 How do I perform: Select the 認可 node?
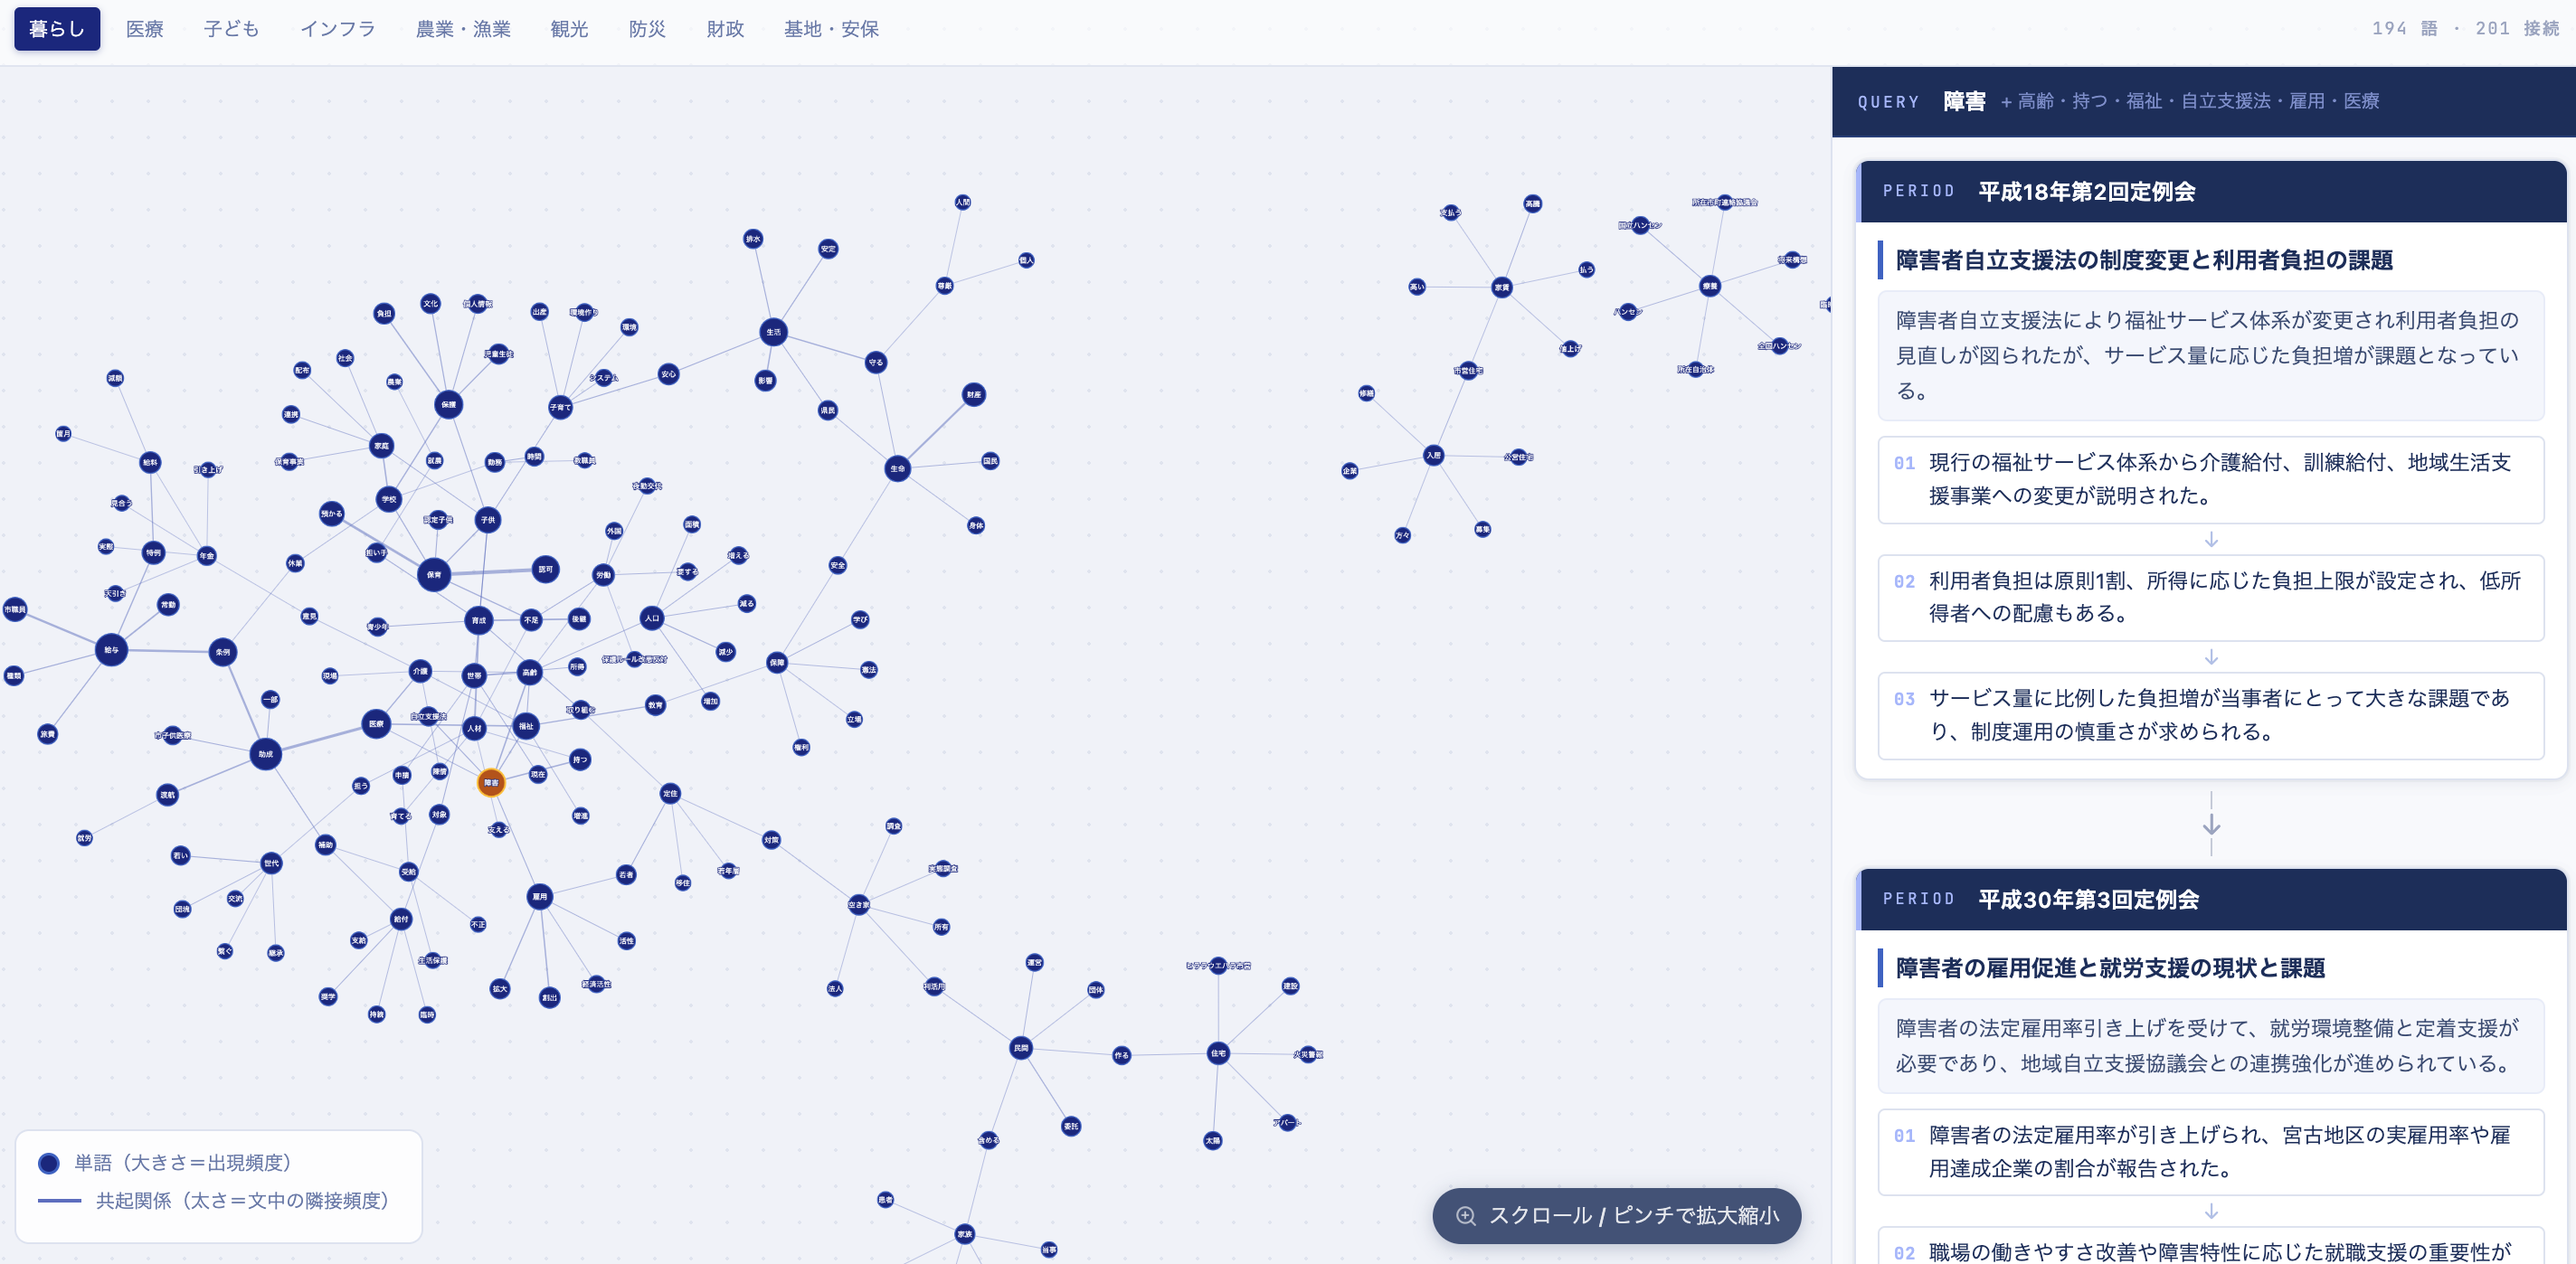(x=545, y=569)
